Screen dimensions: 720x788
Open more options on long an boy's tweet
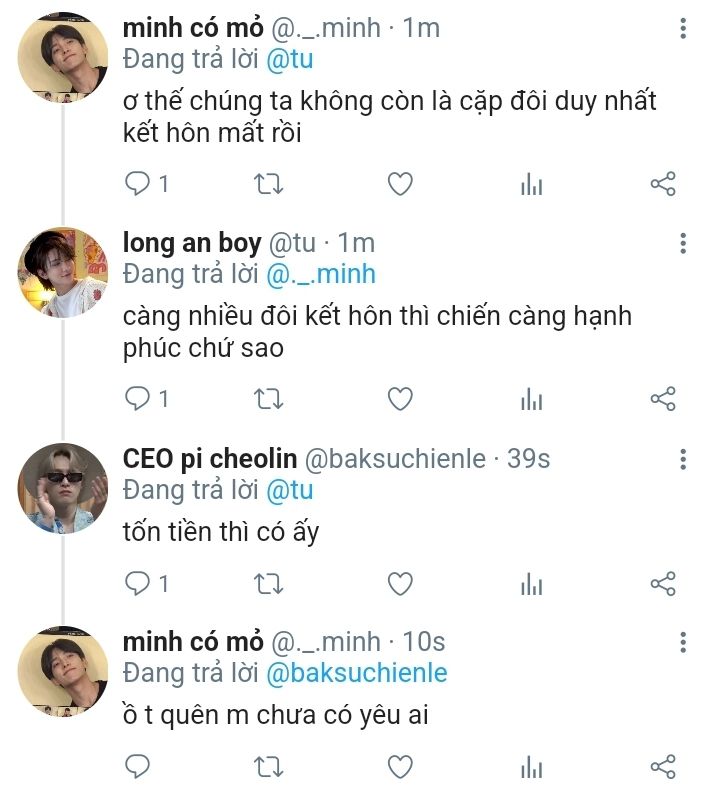[683, 244]
